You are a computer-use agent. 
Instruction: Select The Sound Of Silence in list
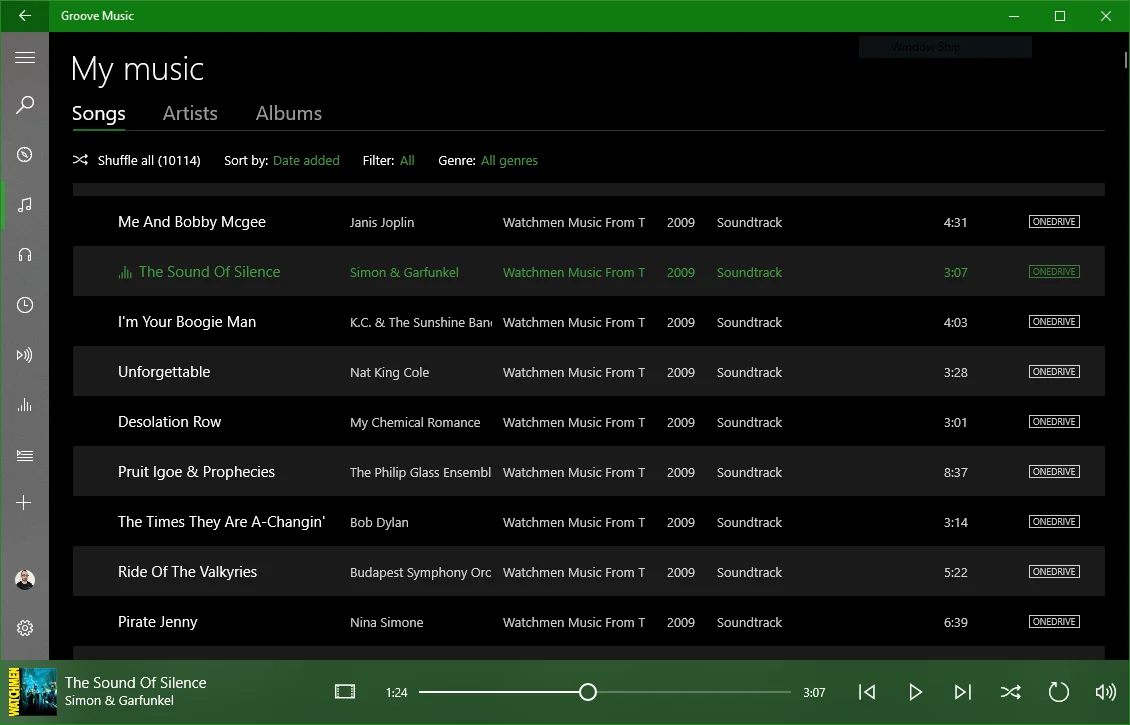588,272
